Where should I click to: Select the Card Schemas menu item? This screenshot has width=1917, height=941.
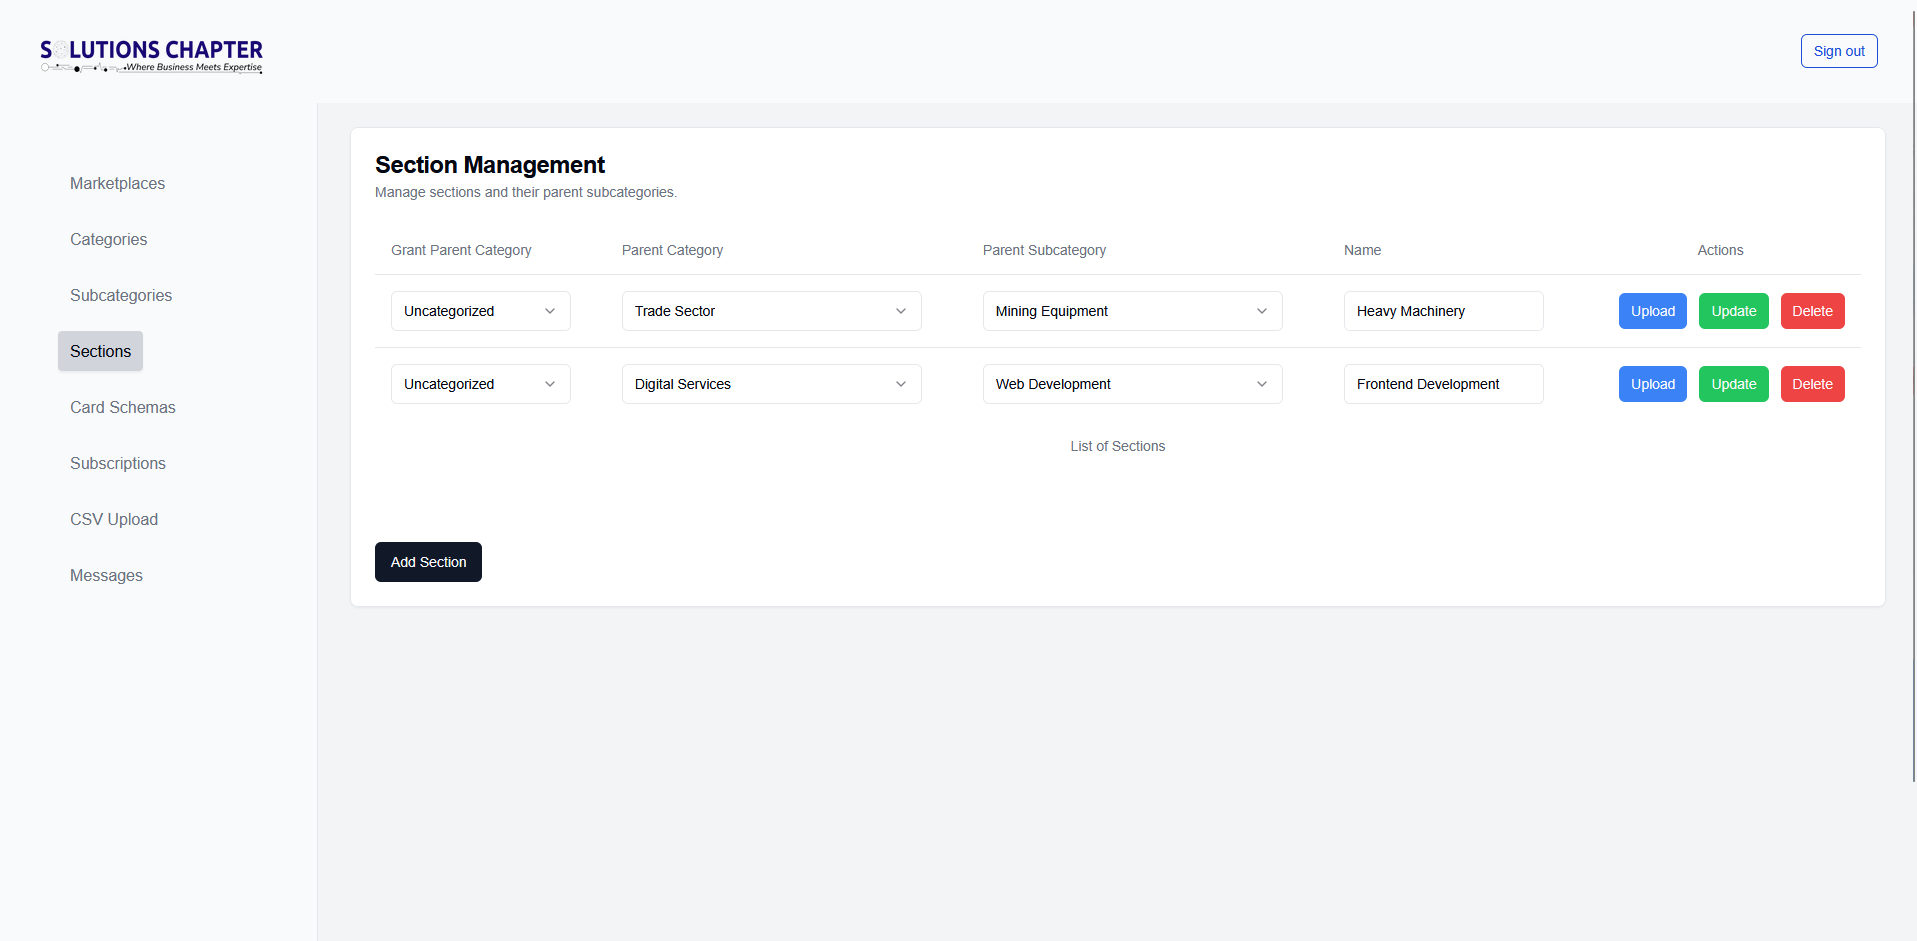point(122,407)
